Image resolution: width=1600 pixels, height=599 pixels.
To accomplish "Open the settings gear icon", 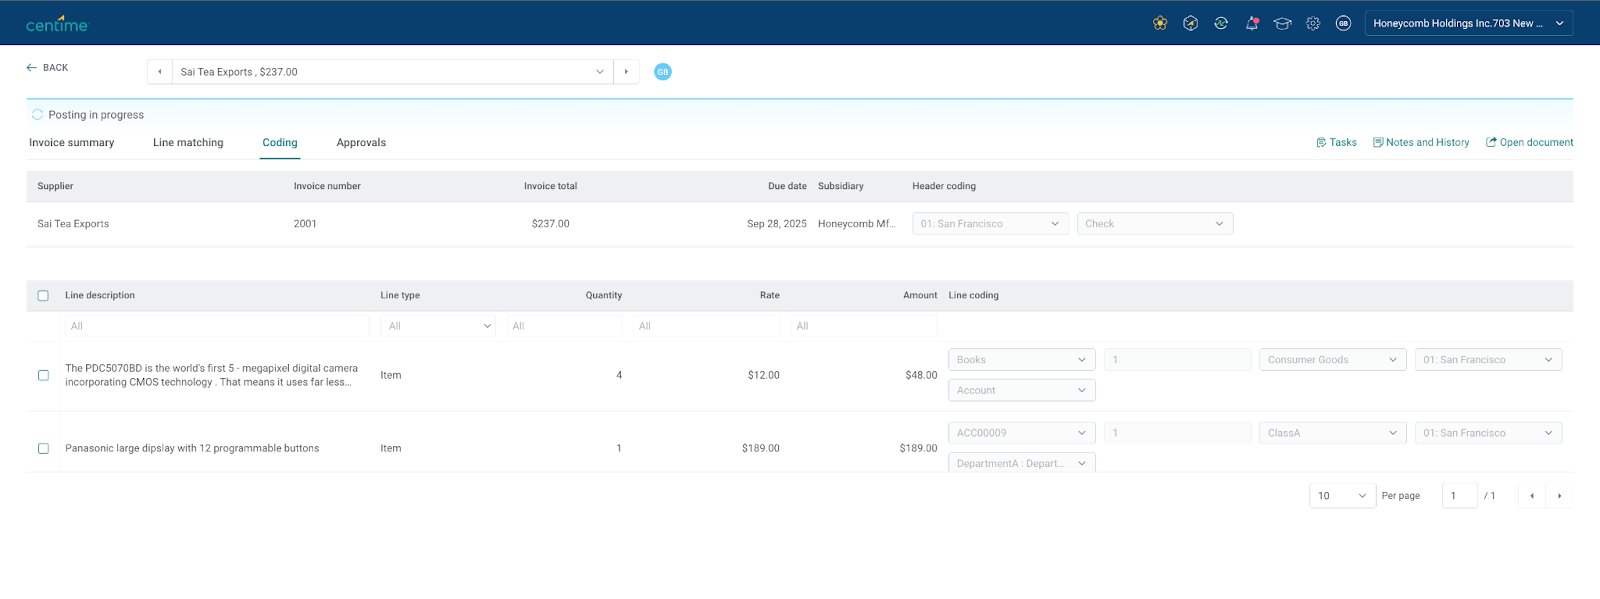I will [1313, 23].
